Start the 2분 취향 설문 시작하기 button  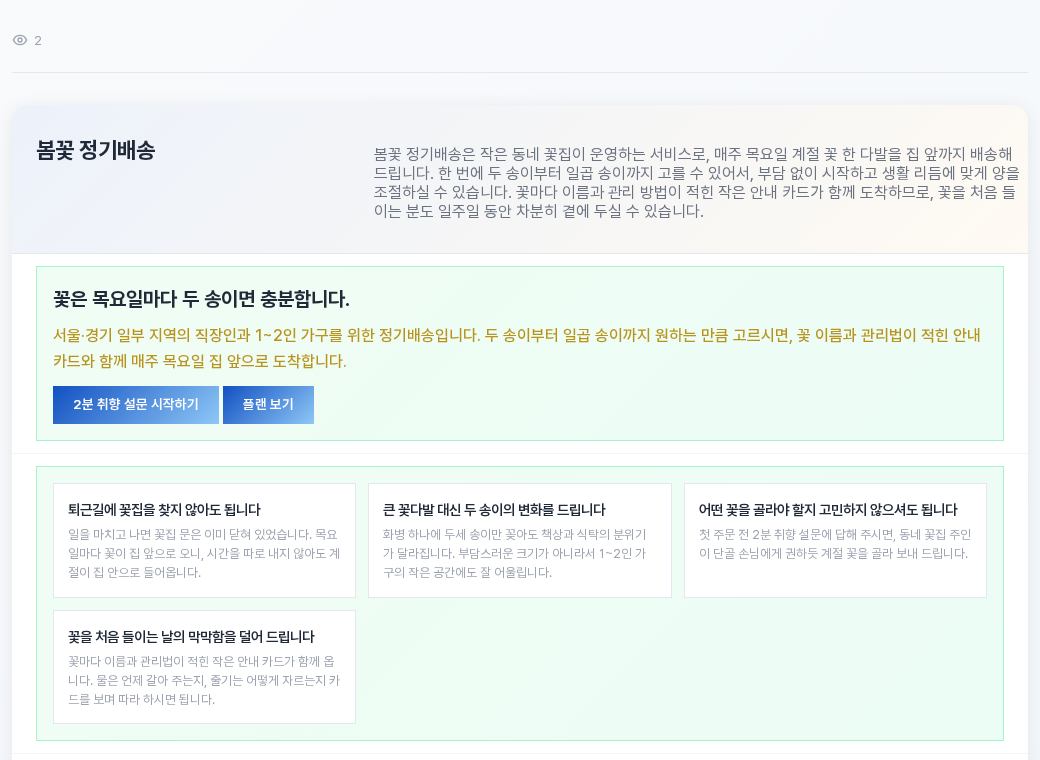pyautogui.click(x=136, y=405)
